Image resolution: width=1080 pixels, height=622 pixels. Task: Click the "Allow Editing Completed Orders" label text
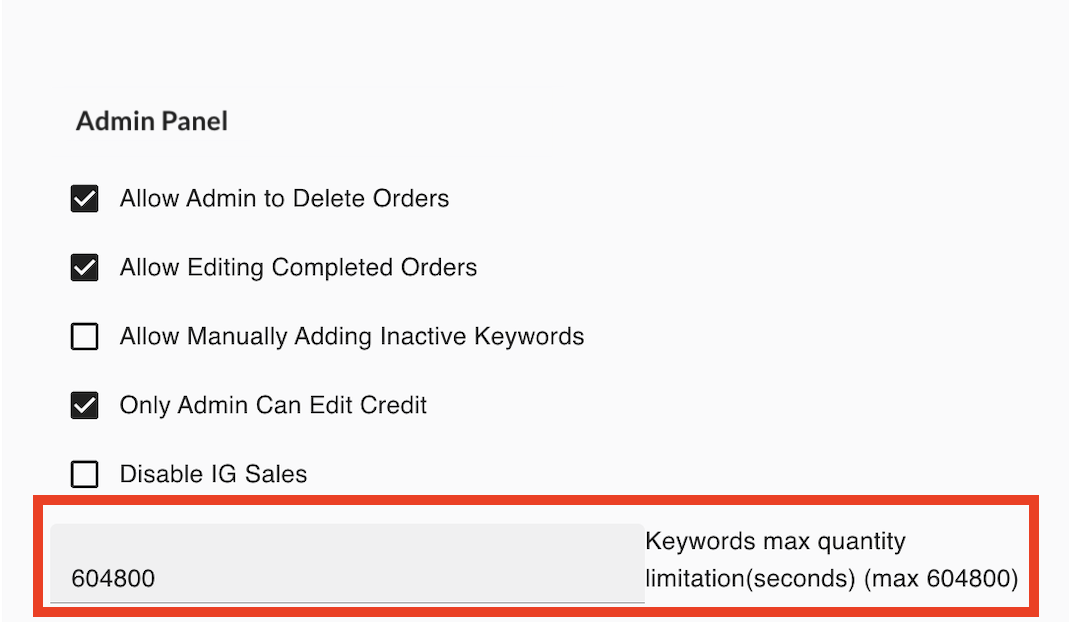click(x=298, y=267)
